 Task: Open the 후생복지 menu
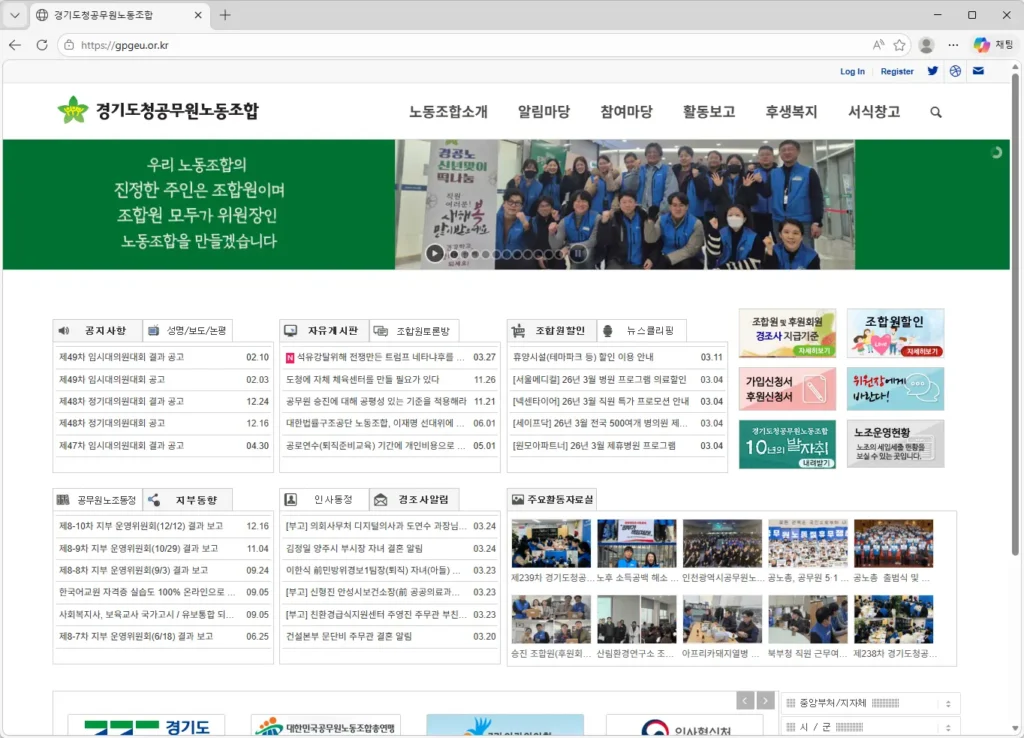click(791, 113)
